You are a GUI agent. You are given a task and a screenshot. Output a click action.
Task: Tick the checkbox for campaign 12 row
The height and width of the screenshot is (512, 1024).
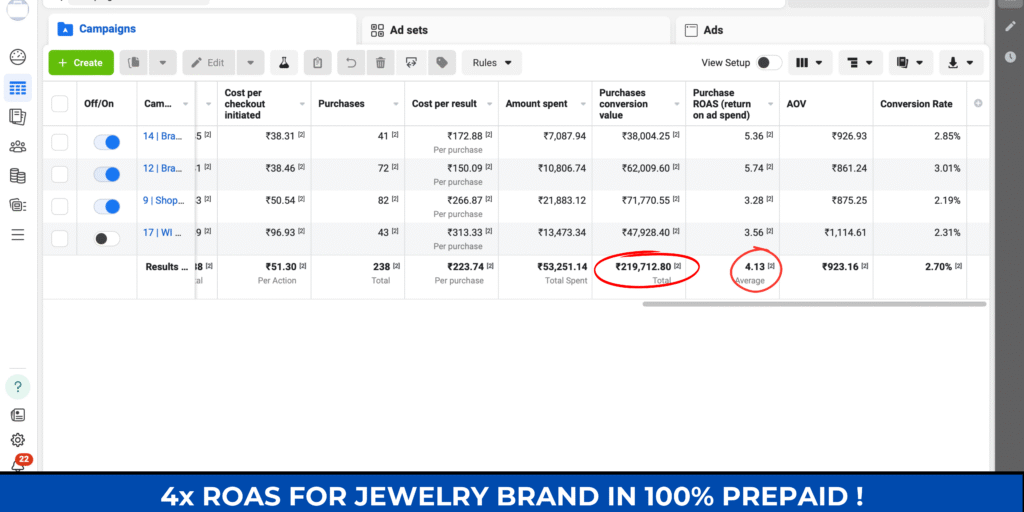[60, 174]
